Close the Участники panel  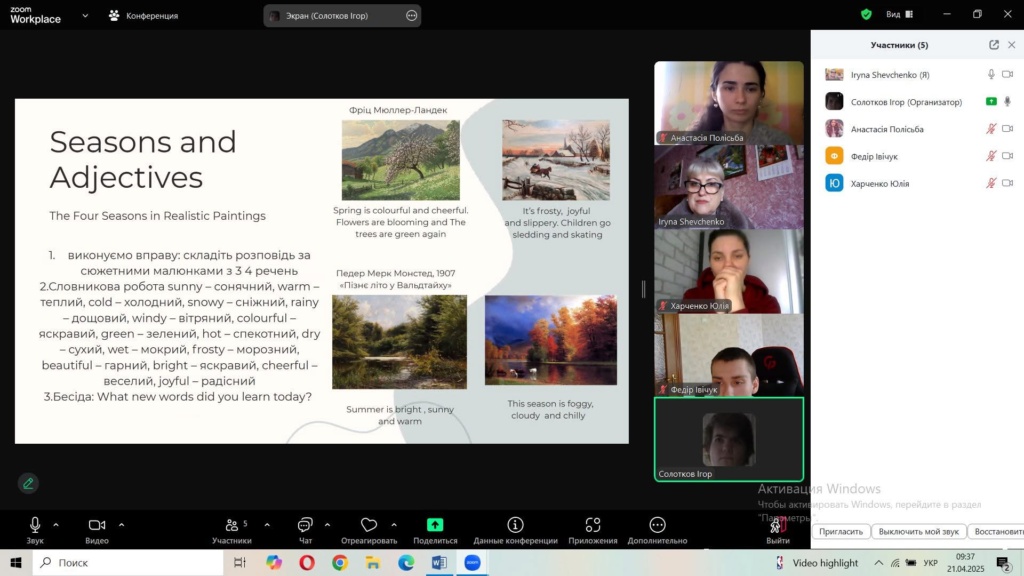click(1012, 44)
